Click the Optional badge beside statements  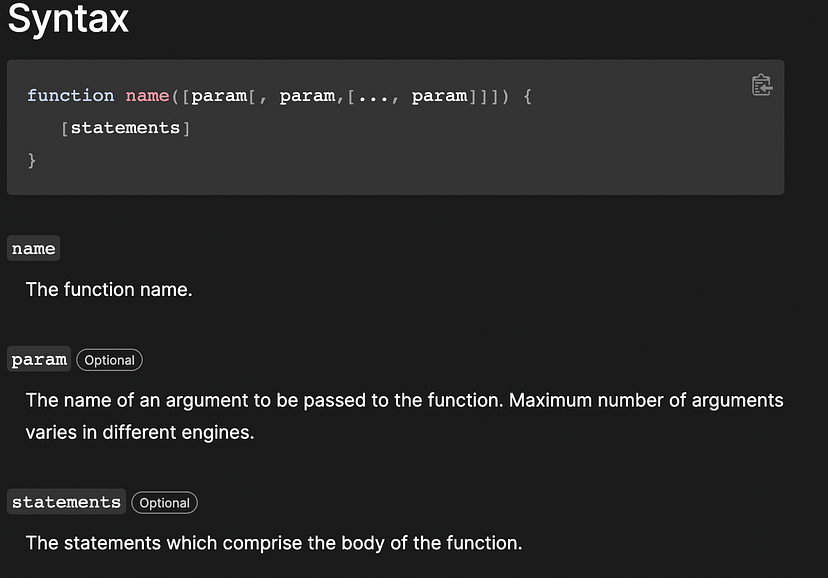tap(163, 502)
